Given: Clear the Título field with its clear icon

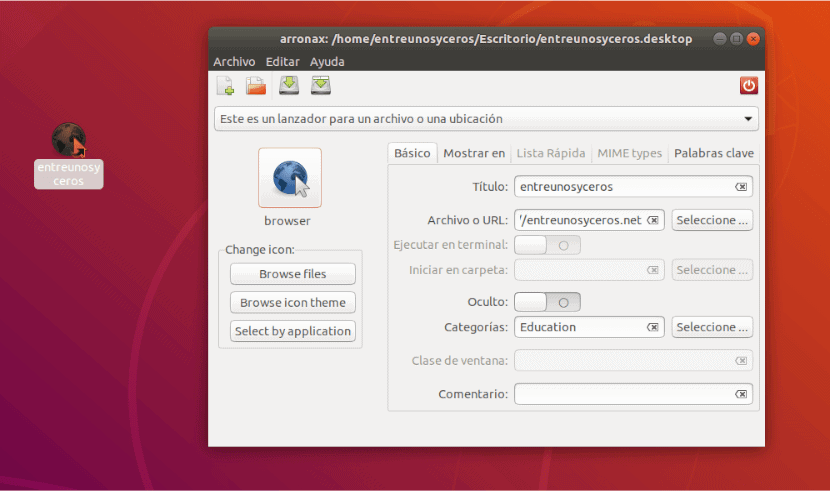Looking at the screenshot, I should [741, 187].
